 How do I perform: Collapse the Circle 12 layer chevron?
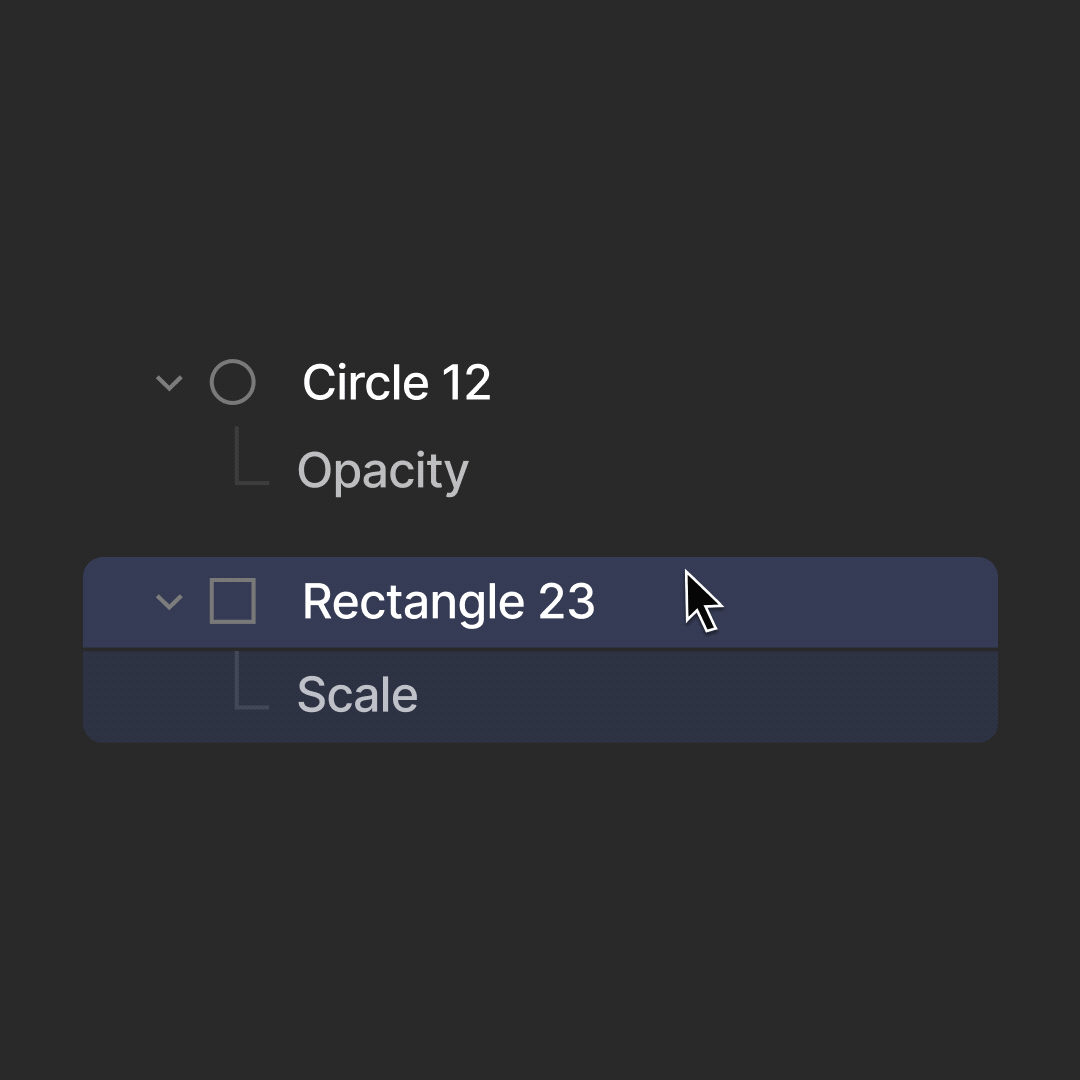tap(169, 383)
